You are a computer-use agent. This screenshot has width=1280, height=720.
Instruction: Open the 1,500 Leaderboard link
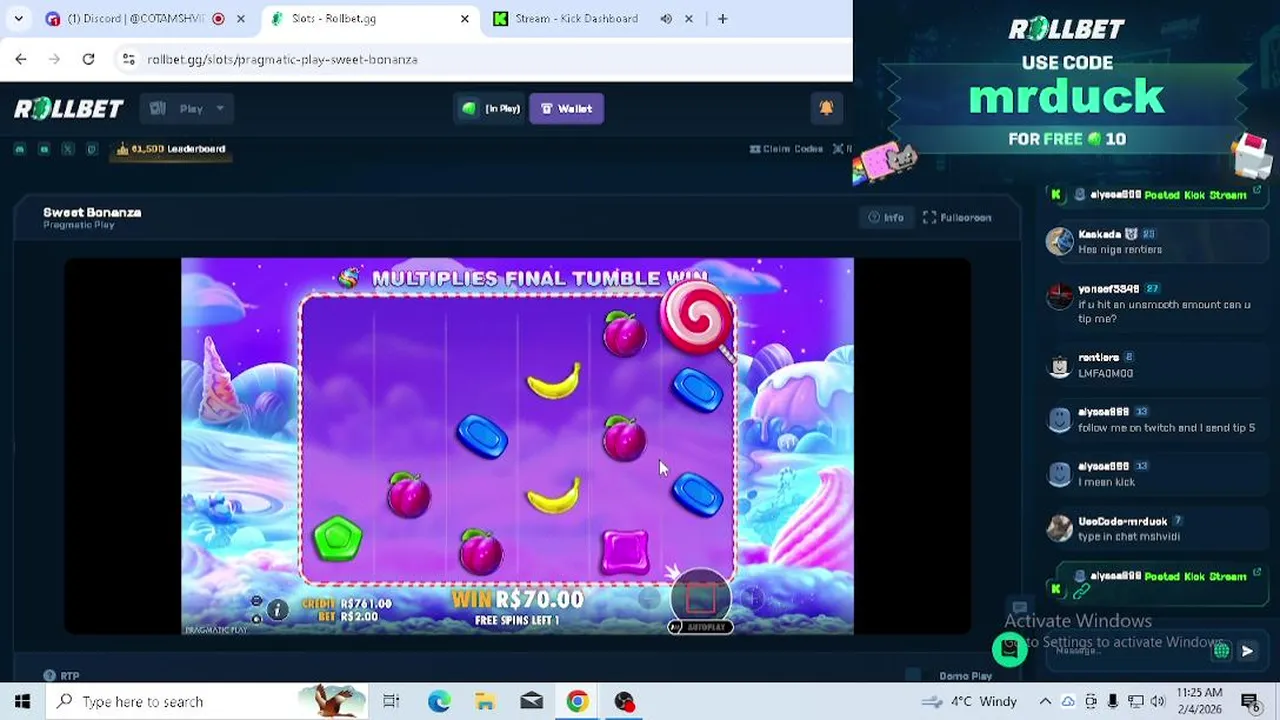pos(171,149)
